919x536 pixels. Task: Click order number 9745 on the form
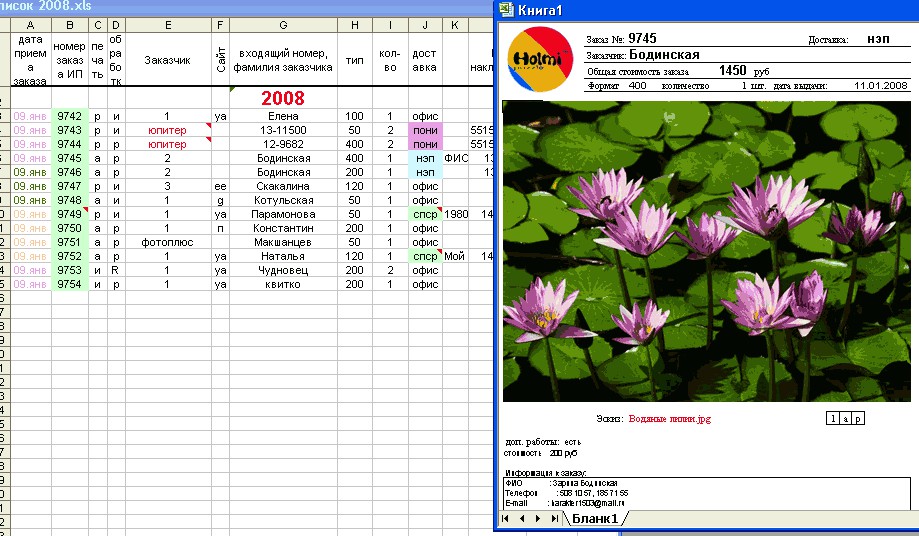point(642,39)
